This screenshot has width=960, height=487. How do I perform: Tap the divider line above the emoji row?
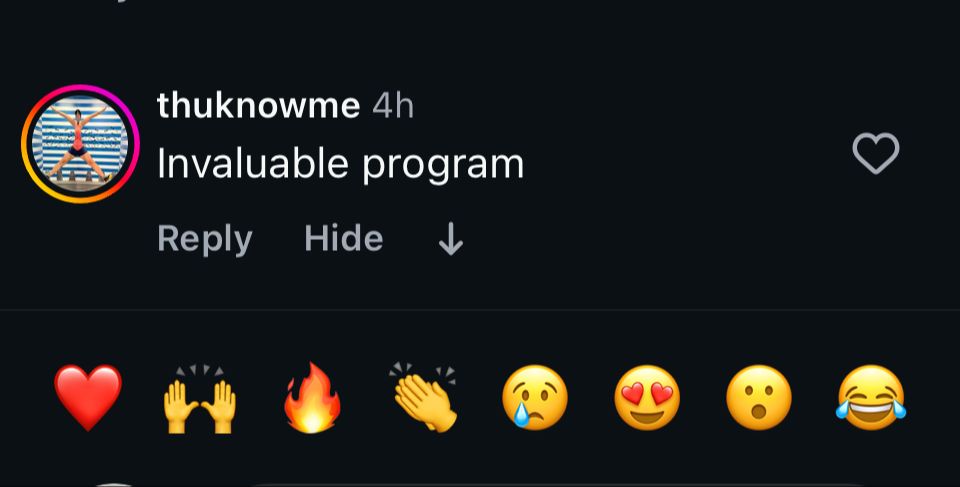(480, 310)
